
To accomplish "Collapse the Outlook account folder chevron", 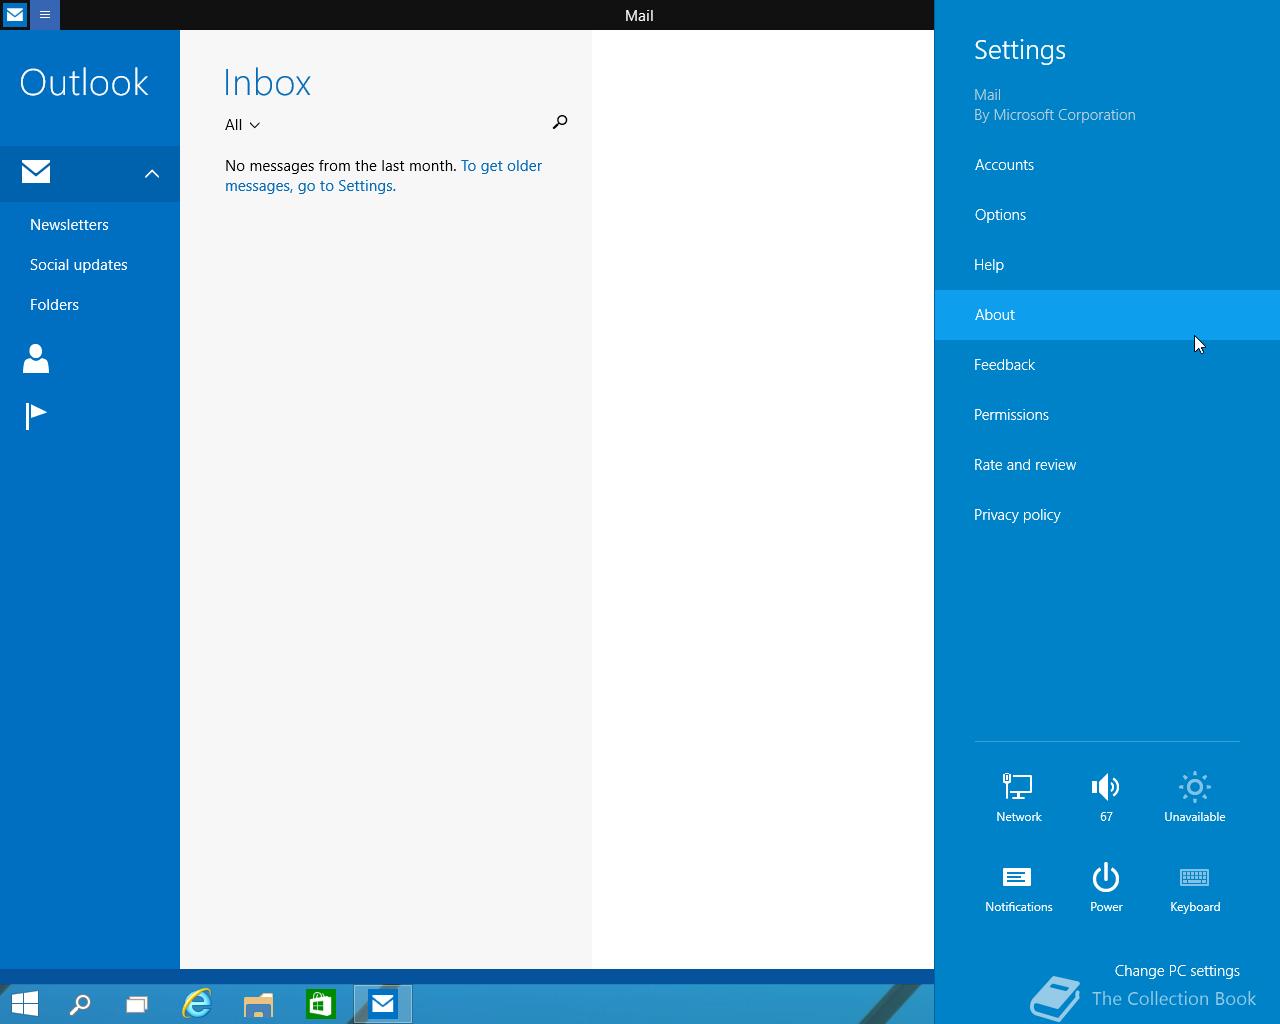I will (152, 173).
